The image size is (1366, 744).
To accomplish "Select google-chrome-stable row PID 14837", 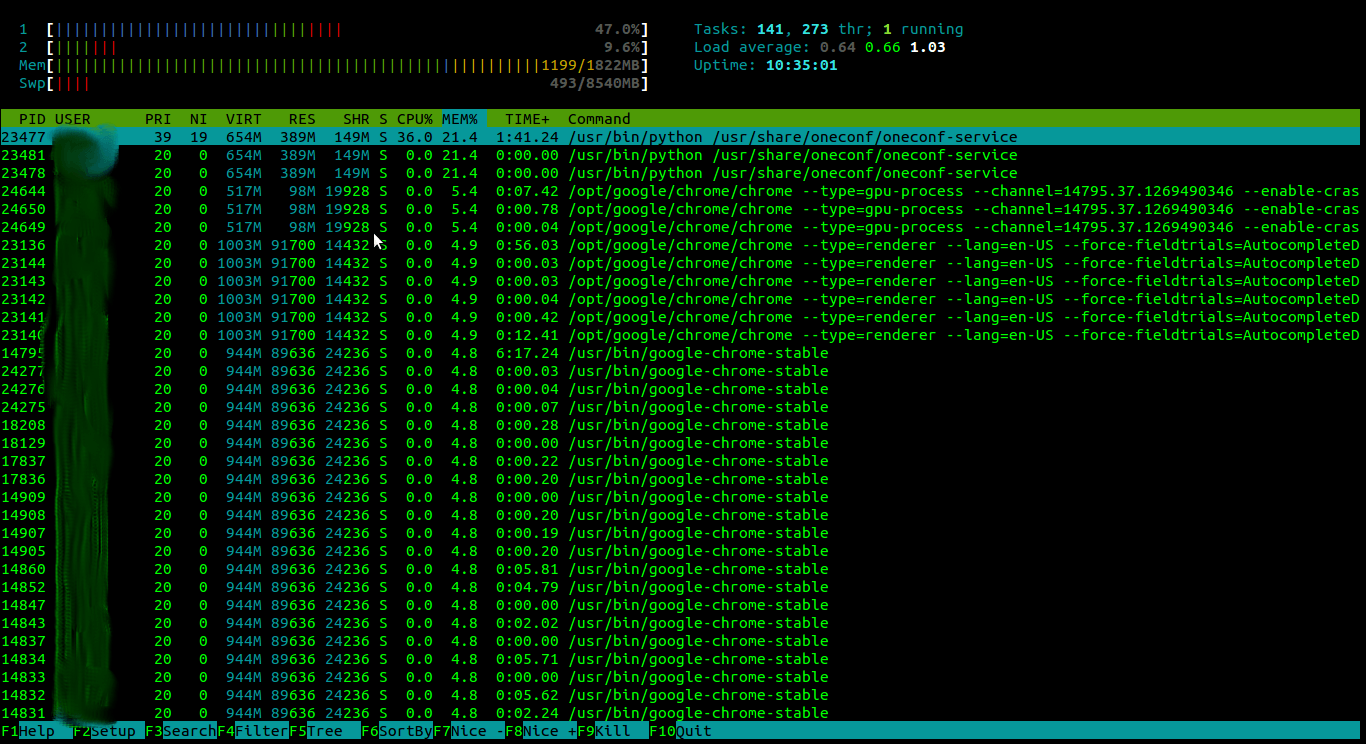I will point(680,641).
